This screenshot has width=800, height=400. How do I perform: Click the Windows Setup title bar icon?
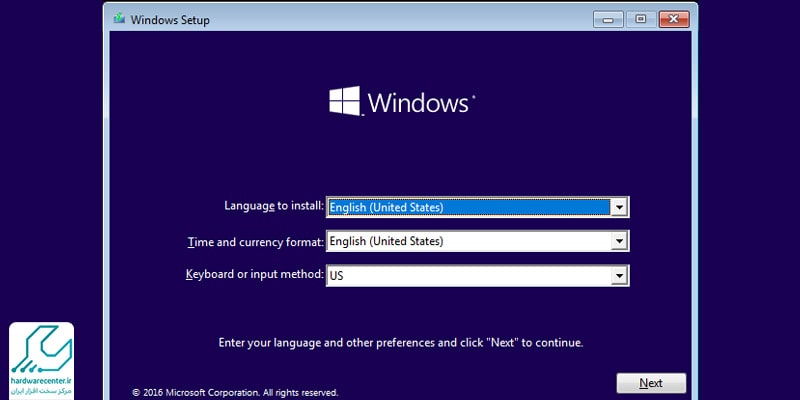(119, 19)
